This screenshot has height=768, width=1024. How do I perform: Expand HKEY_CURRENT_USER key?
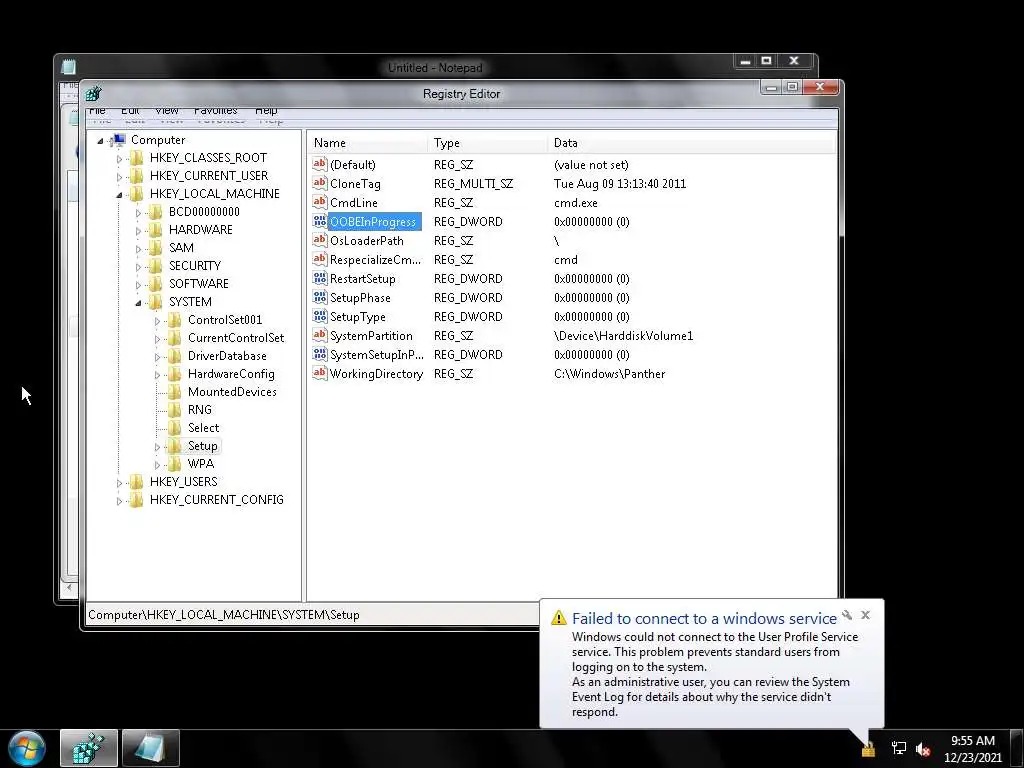(x=119, y=176)
